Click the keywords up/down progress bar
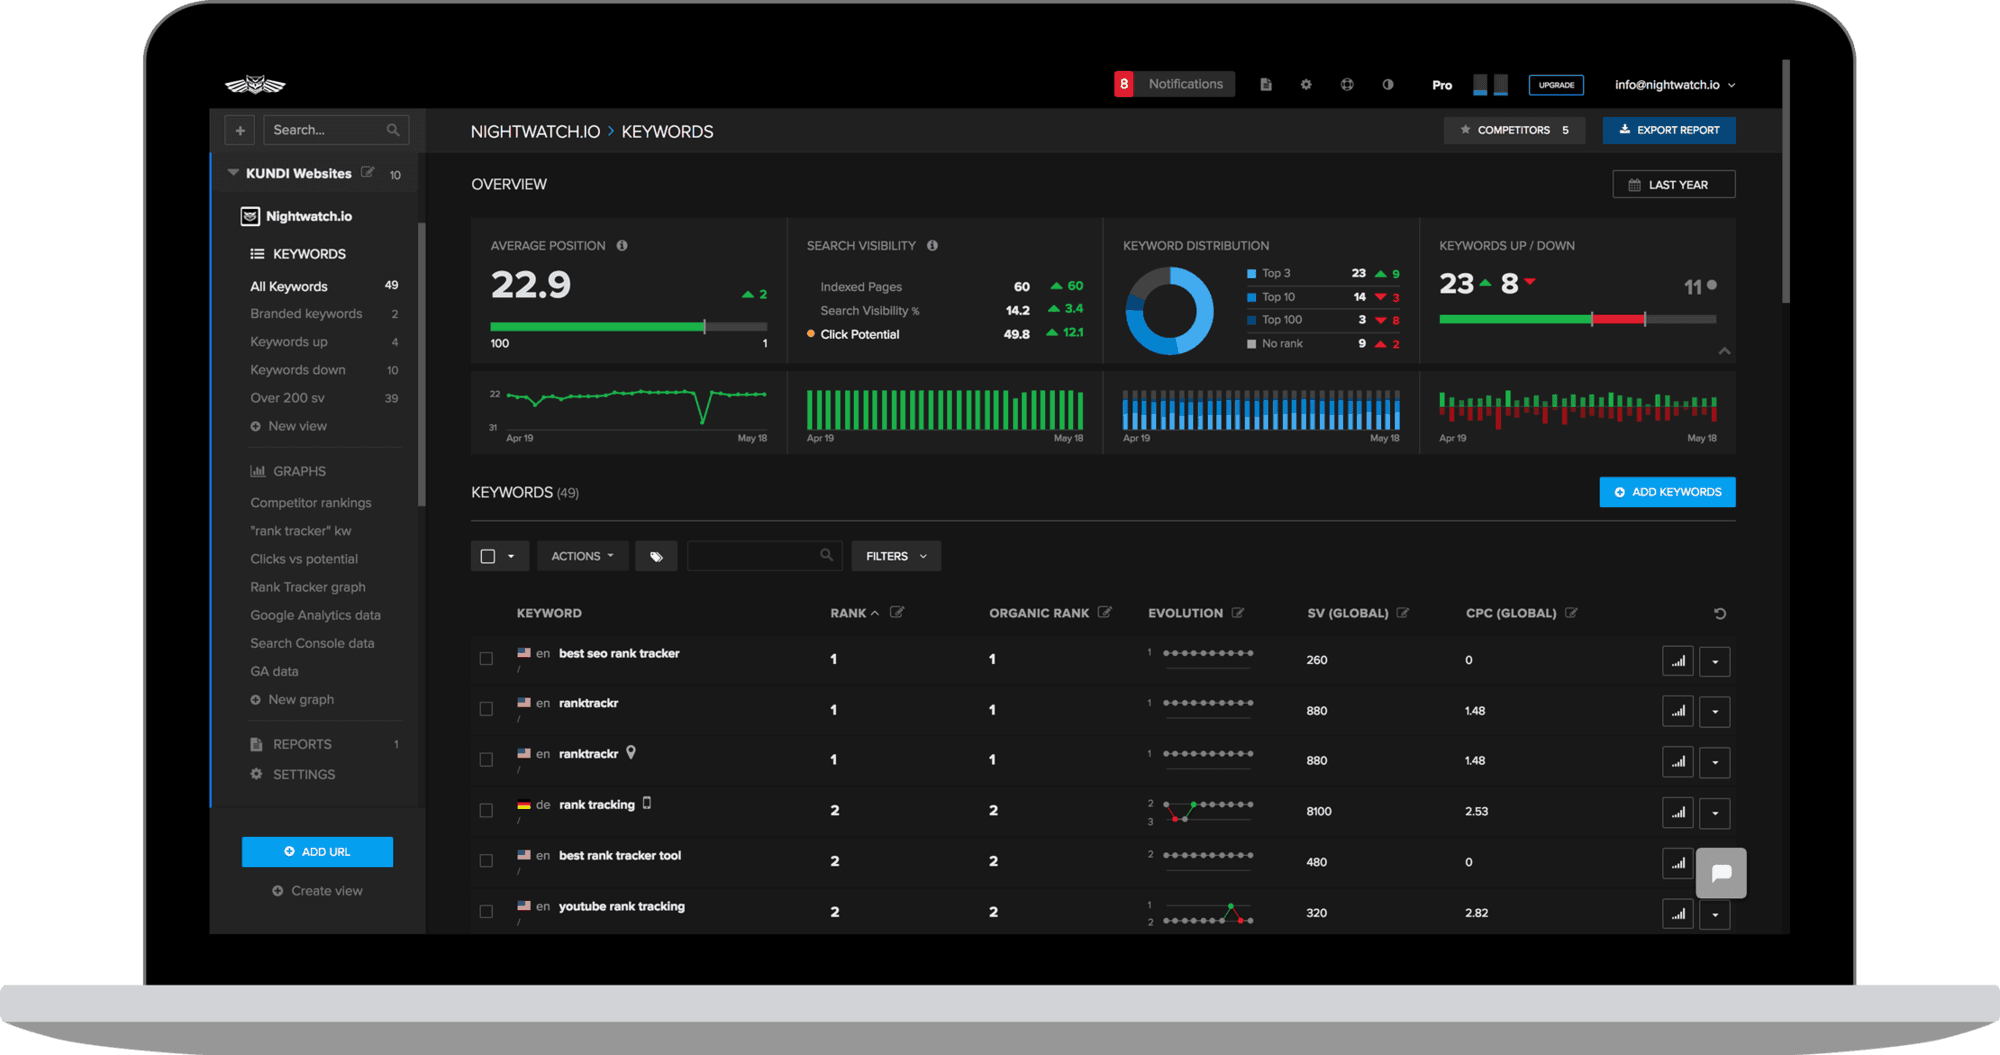Image resolution: width=2000 pixels, height=1055 pixels. (x=1577, y=319)
